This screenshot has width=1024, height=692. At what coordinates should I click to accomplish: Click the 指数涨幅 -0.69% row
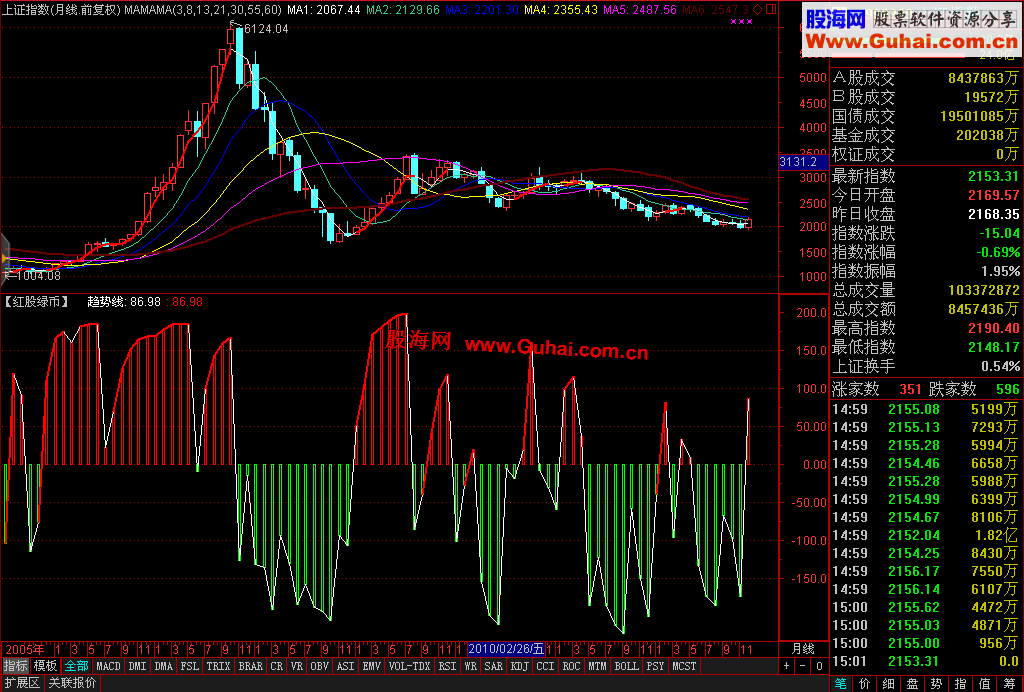(x=925, y=252)
